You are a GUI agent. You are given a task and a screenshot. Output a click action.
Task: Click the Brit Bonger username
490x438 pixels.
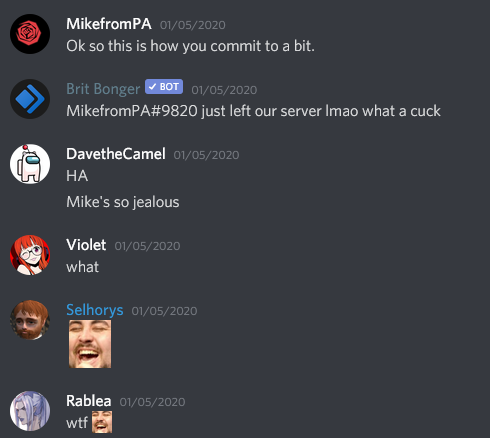point(103,89)
